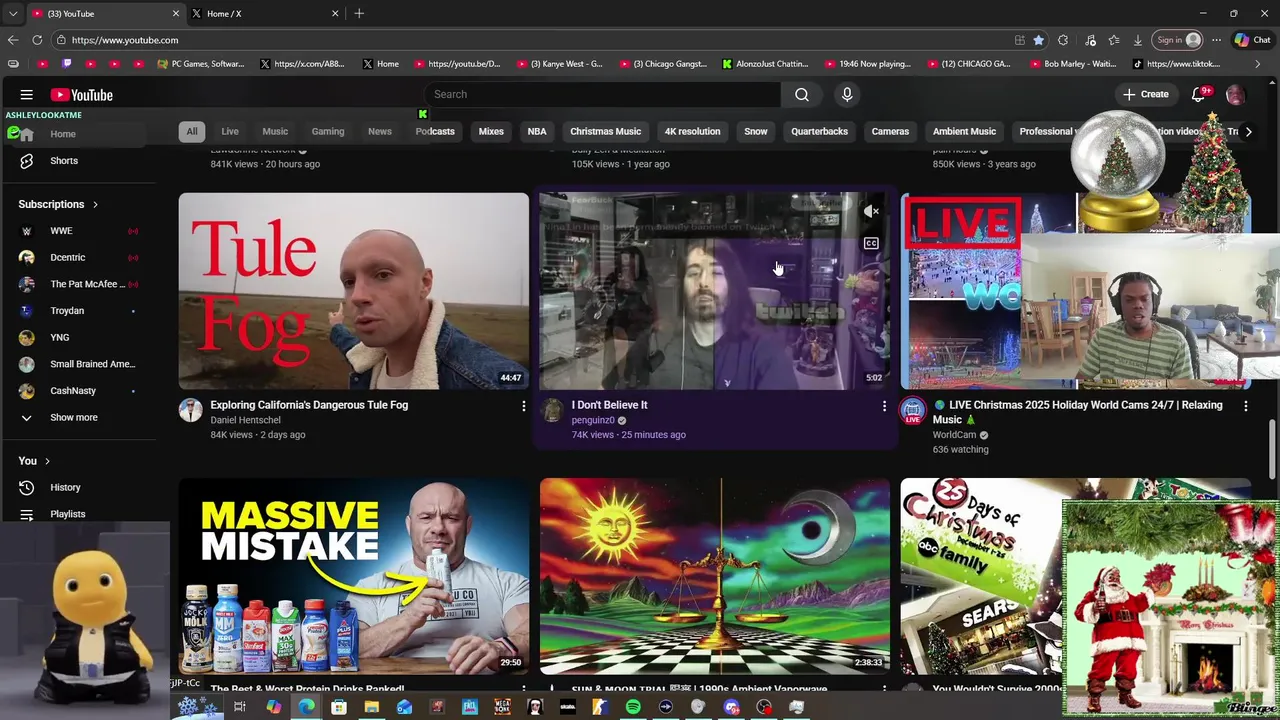Reload the page in the browser
This screenshot has height=720, width=1280.
click(37, 40)
